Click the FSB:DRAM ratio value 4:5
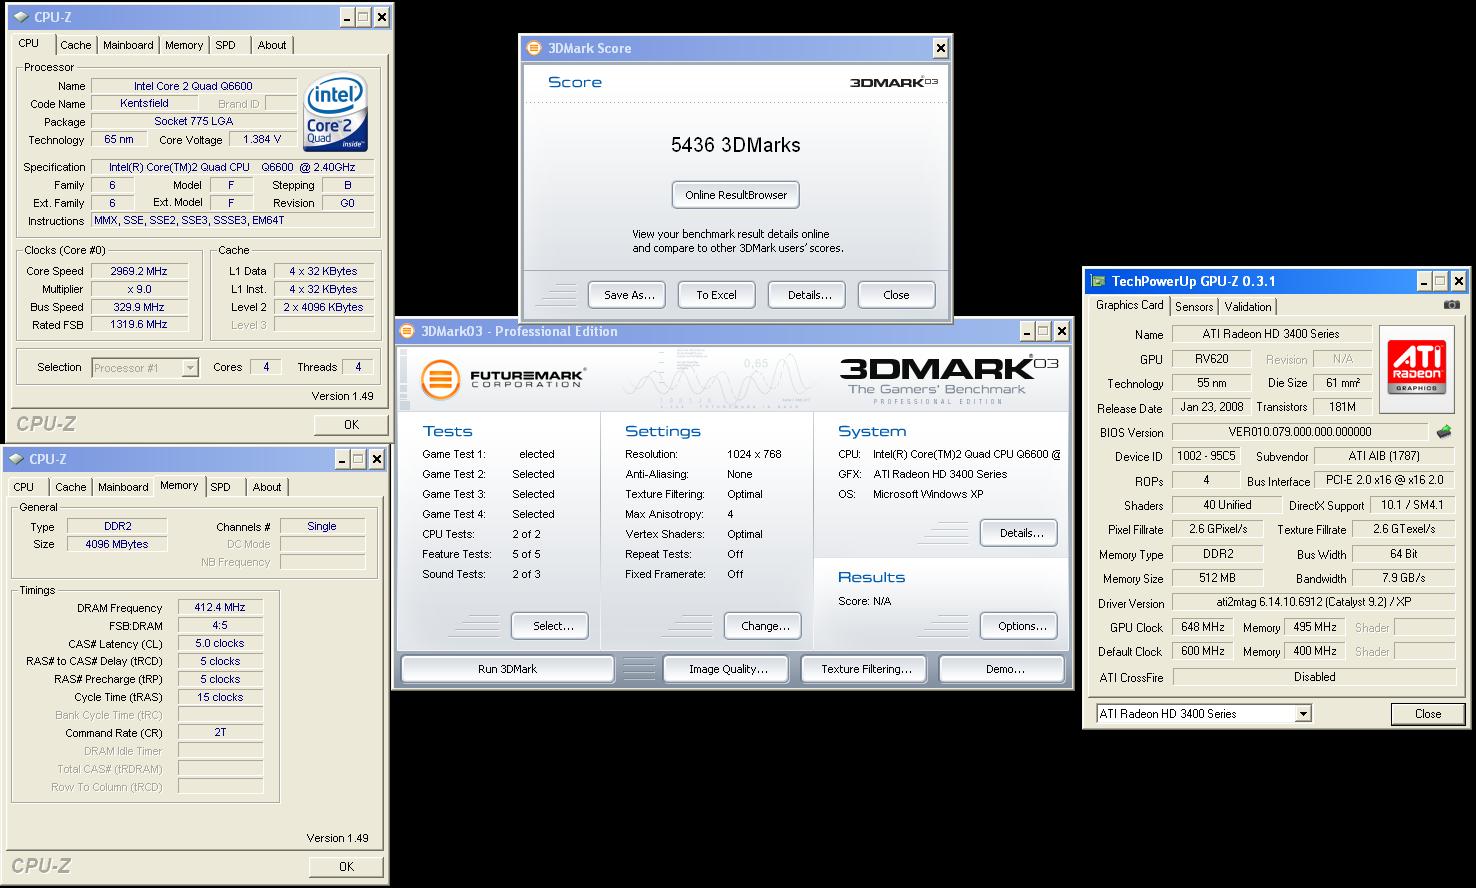Image resolution: width=1476 pixels, height=888 pixels. coord(220,625)
